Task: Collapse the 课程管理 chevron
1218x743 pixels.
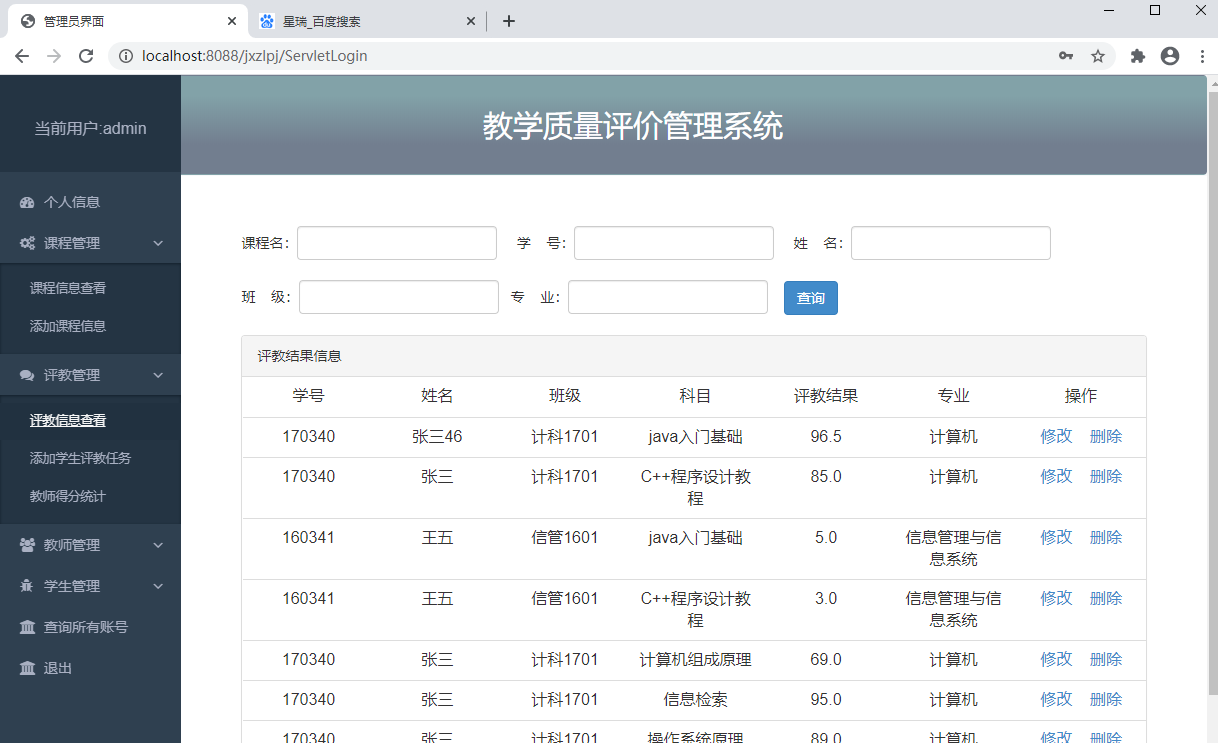Action: (x=158, y=243)
